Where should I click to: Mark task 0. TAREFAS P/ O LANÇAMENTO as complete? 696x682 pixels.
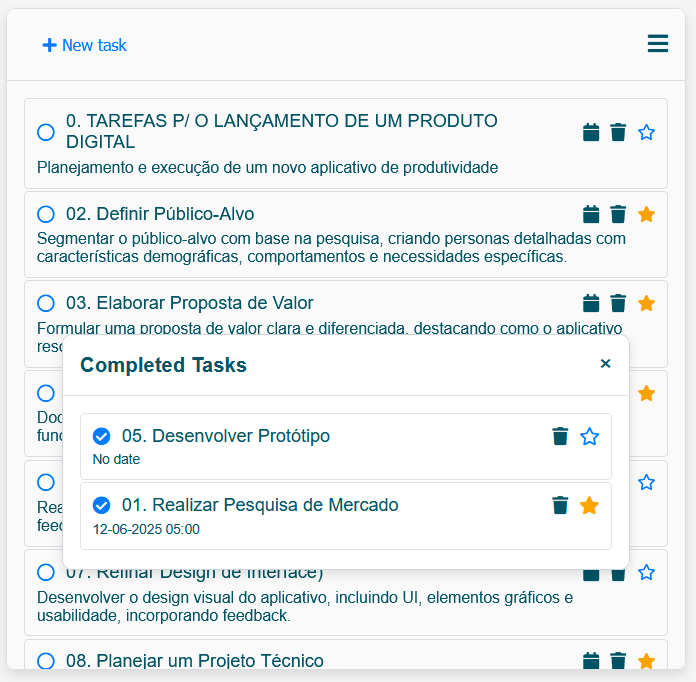pyautogui.click(x=46, y=132)
